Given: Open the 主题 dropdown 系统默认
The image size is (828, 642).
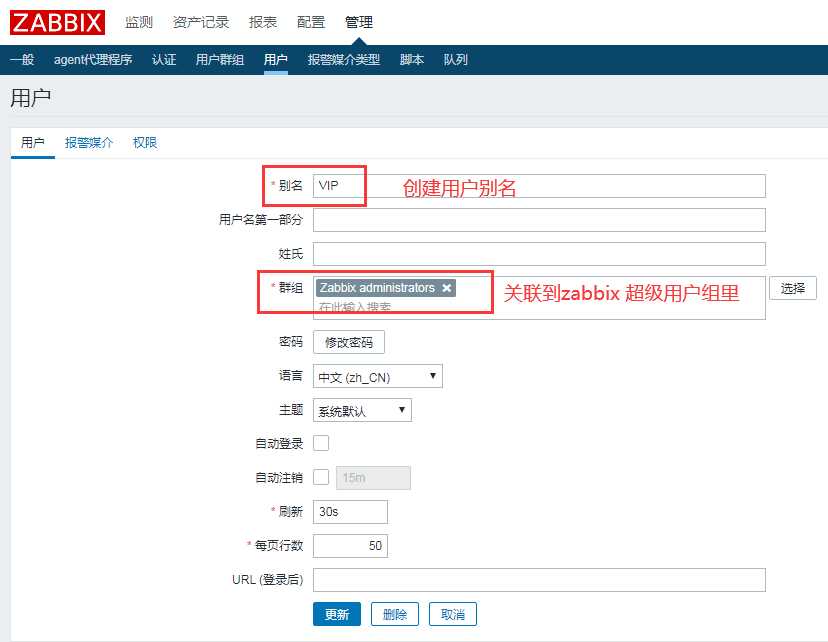Looking at the screenshot, I should click(362, 410).
